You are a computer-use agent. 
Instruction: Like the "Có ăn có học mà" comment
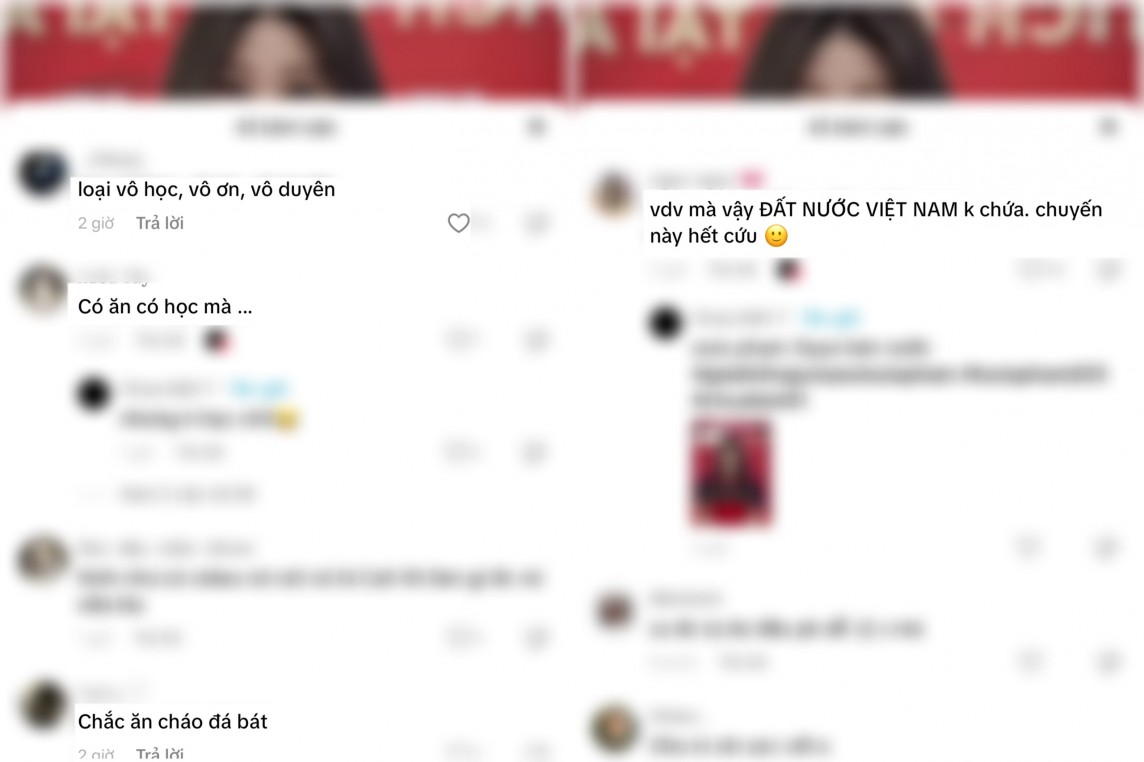(x=460, y=339)
